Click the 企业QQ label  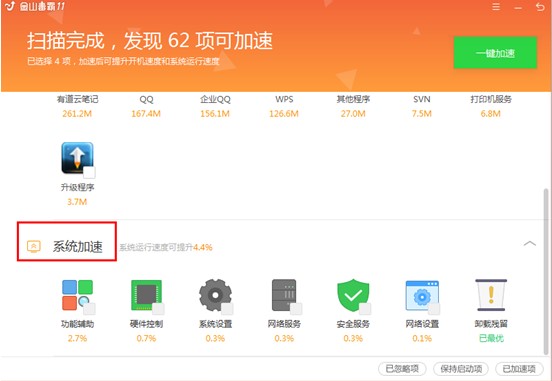click(215, 99)
